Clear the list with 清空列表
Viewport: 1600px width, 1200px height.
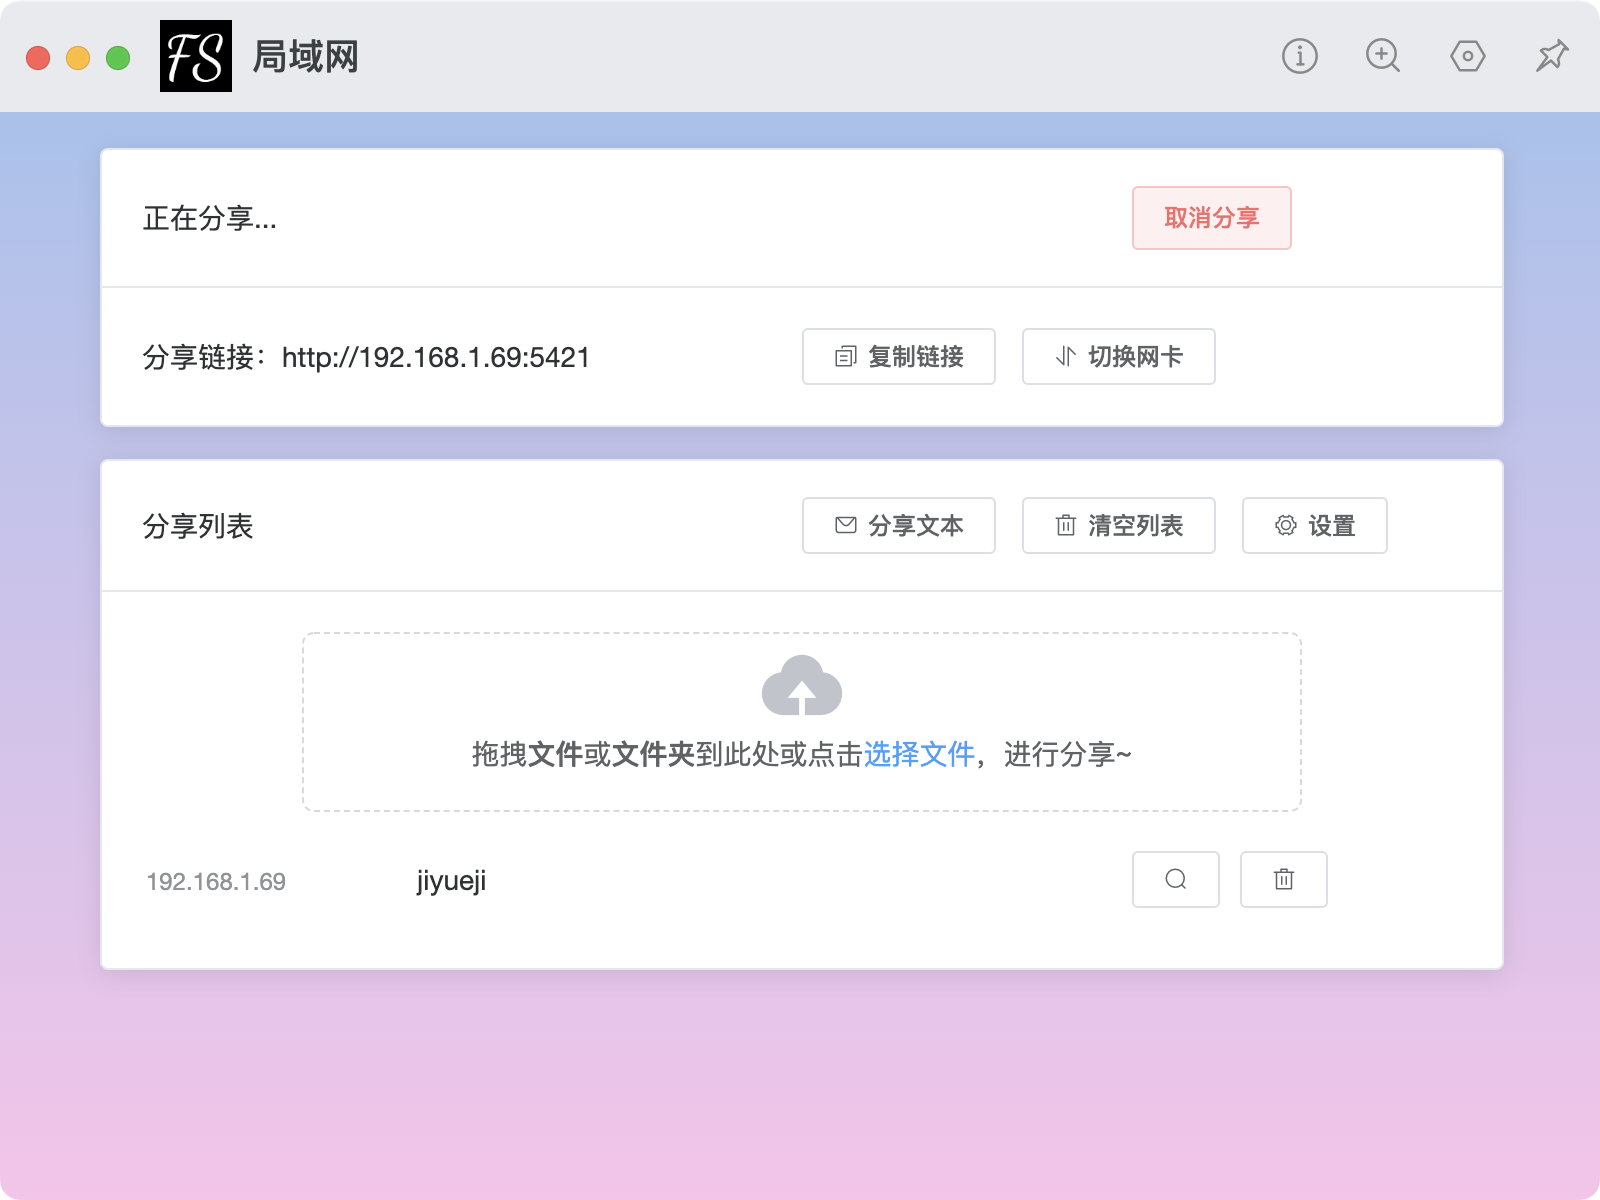(1119, 525)
